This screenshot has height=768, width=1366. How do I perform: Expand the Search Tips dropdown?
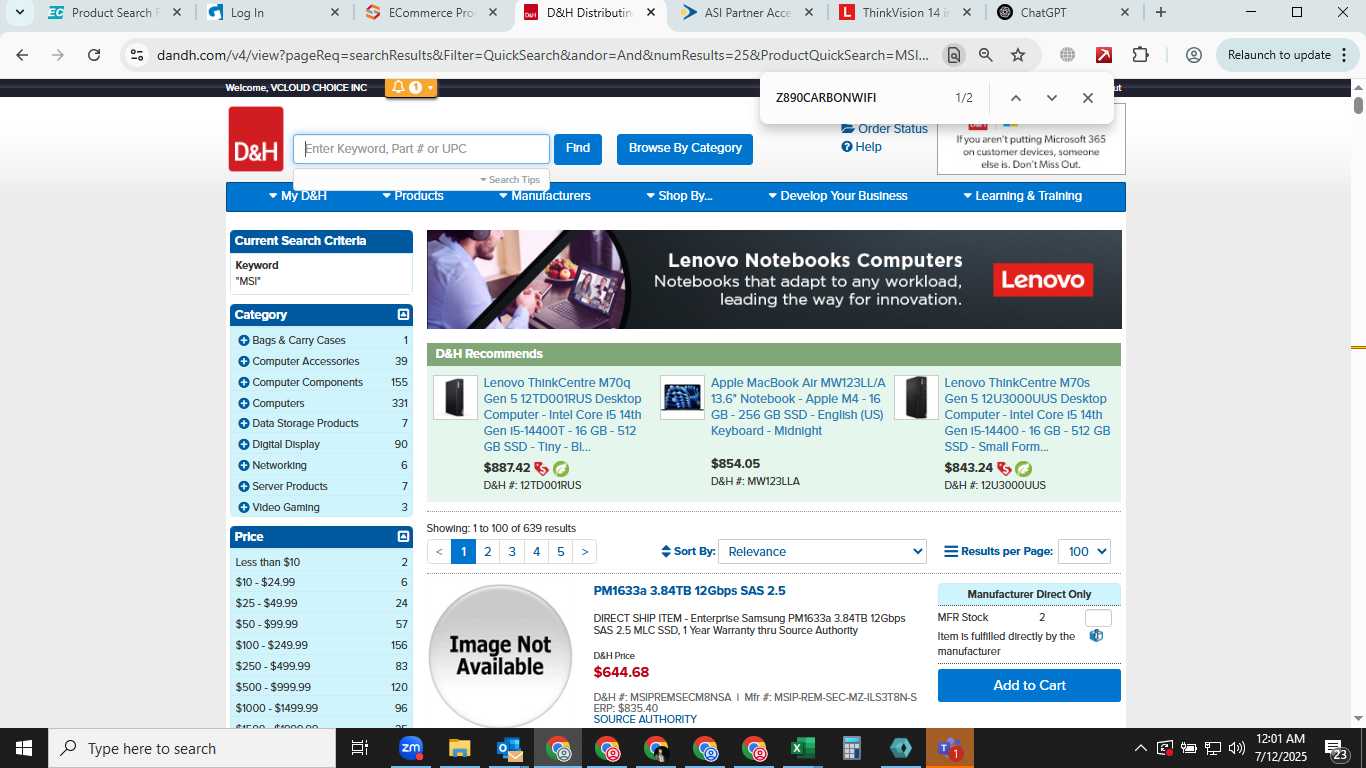point(510,180)
